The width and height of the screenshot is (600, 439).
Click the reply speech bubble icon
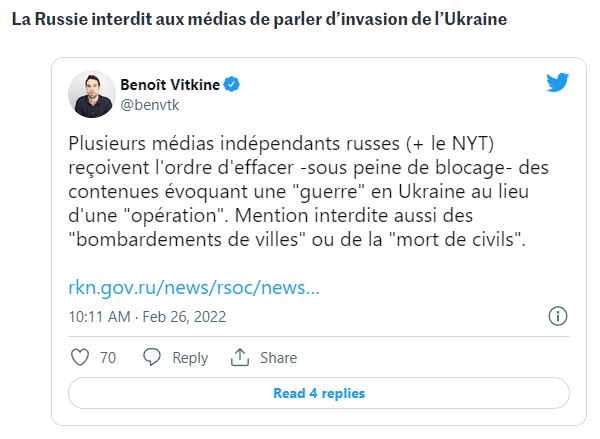click(x=152, y=357)
